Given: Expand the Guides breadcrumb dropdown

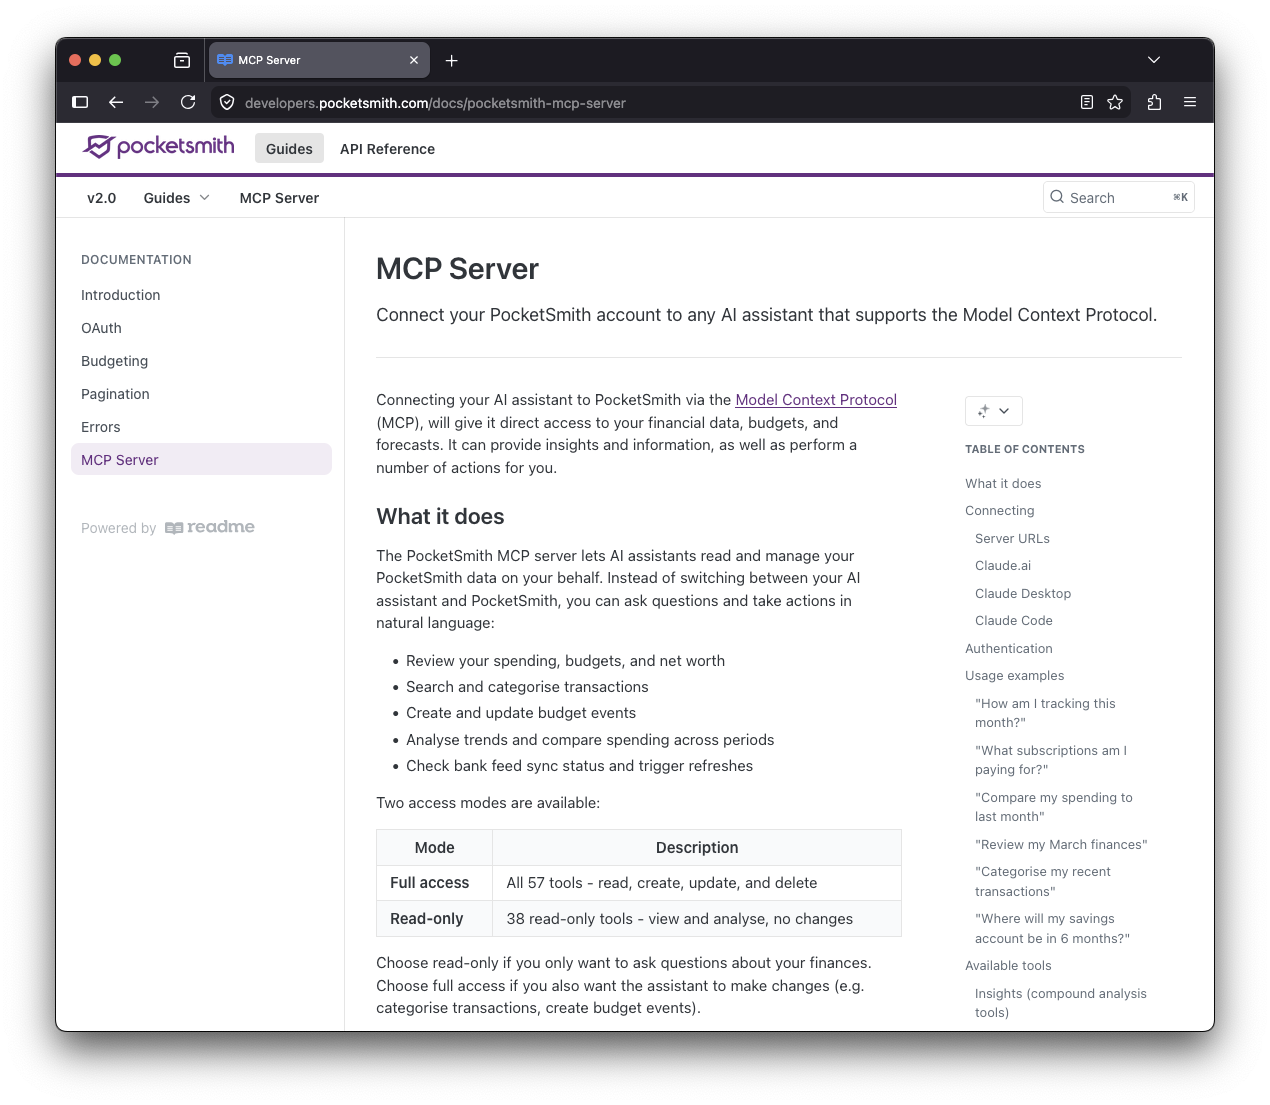Looking at the screenshot, I should [176, 198].
